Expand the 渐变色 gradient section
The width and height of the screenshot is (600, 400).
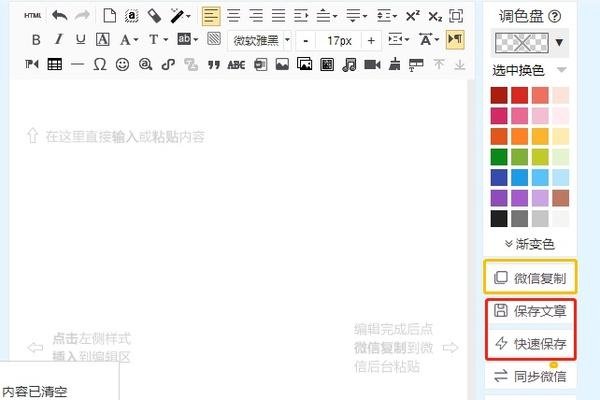[x=530, y=244]
